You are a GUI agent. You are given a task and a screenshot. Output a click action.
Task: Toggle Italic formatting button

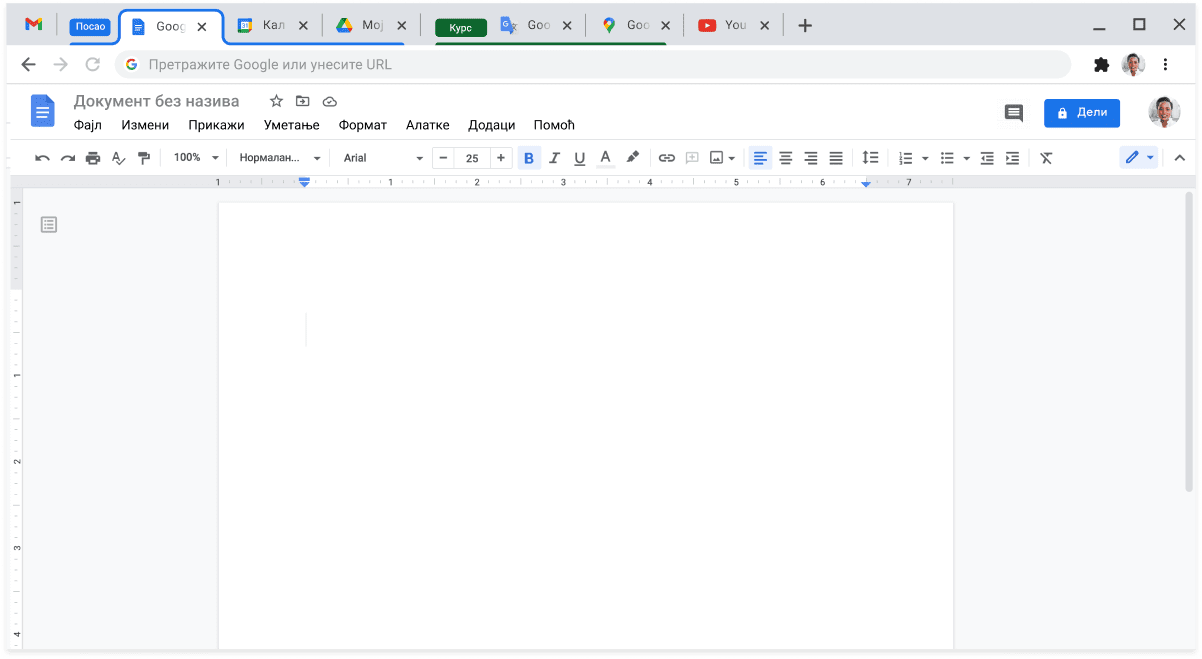click(x=554, y=158)
